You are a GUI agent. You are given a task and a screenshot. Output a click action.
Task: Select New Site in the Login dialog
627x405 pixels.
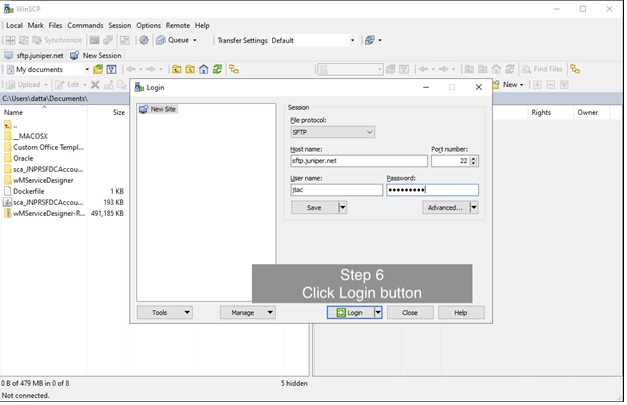(158, 109)
